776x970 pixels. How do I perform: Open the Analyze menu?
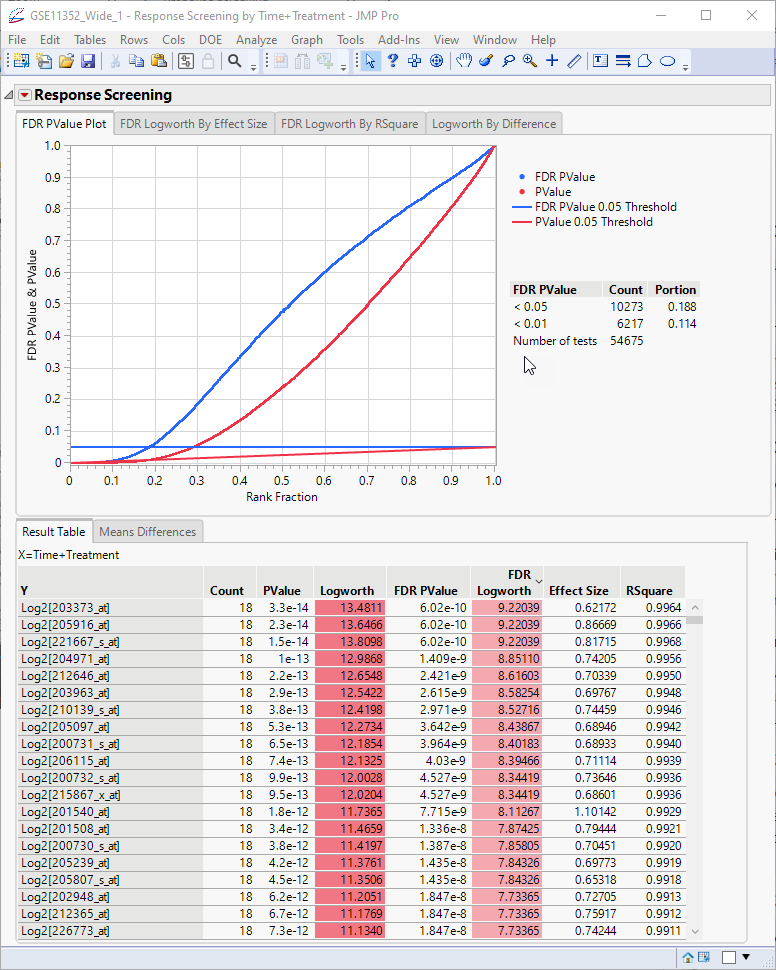click(256, 40)
